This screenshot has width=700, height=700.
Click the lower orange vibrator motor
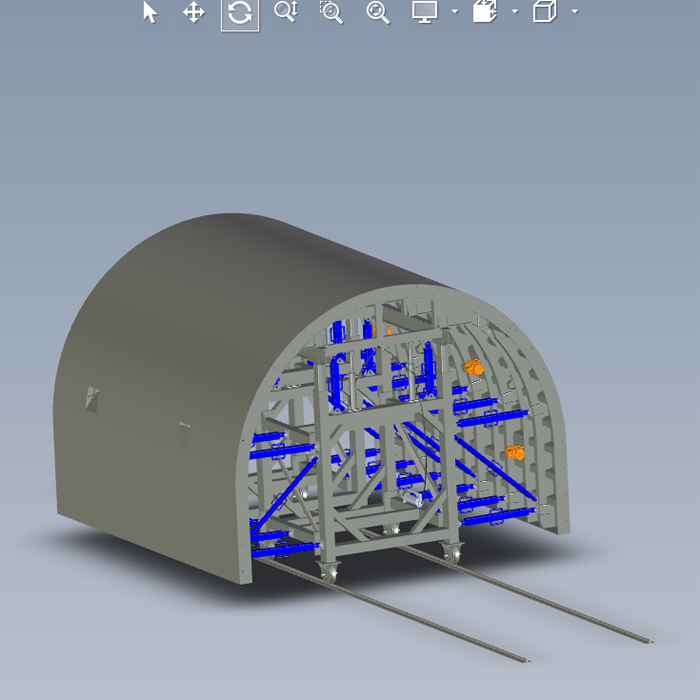pyautogui.click(x=515, y=452)
